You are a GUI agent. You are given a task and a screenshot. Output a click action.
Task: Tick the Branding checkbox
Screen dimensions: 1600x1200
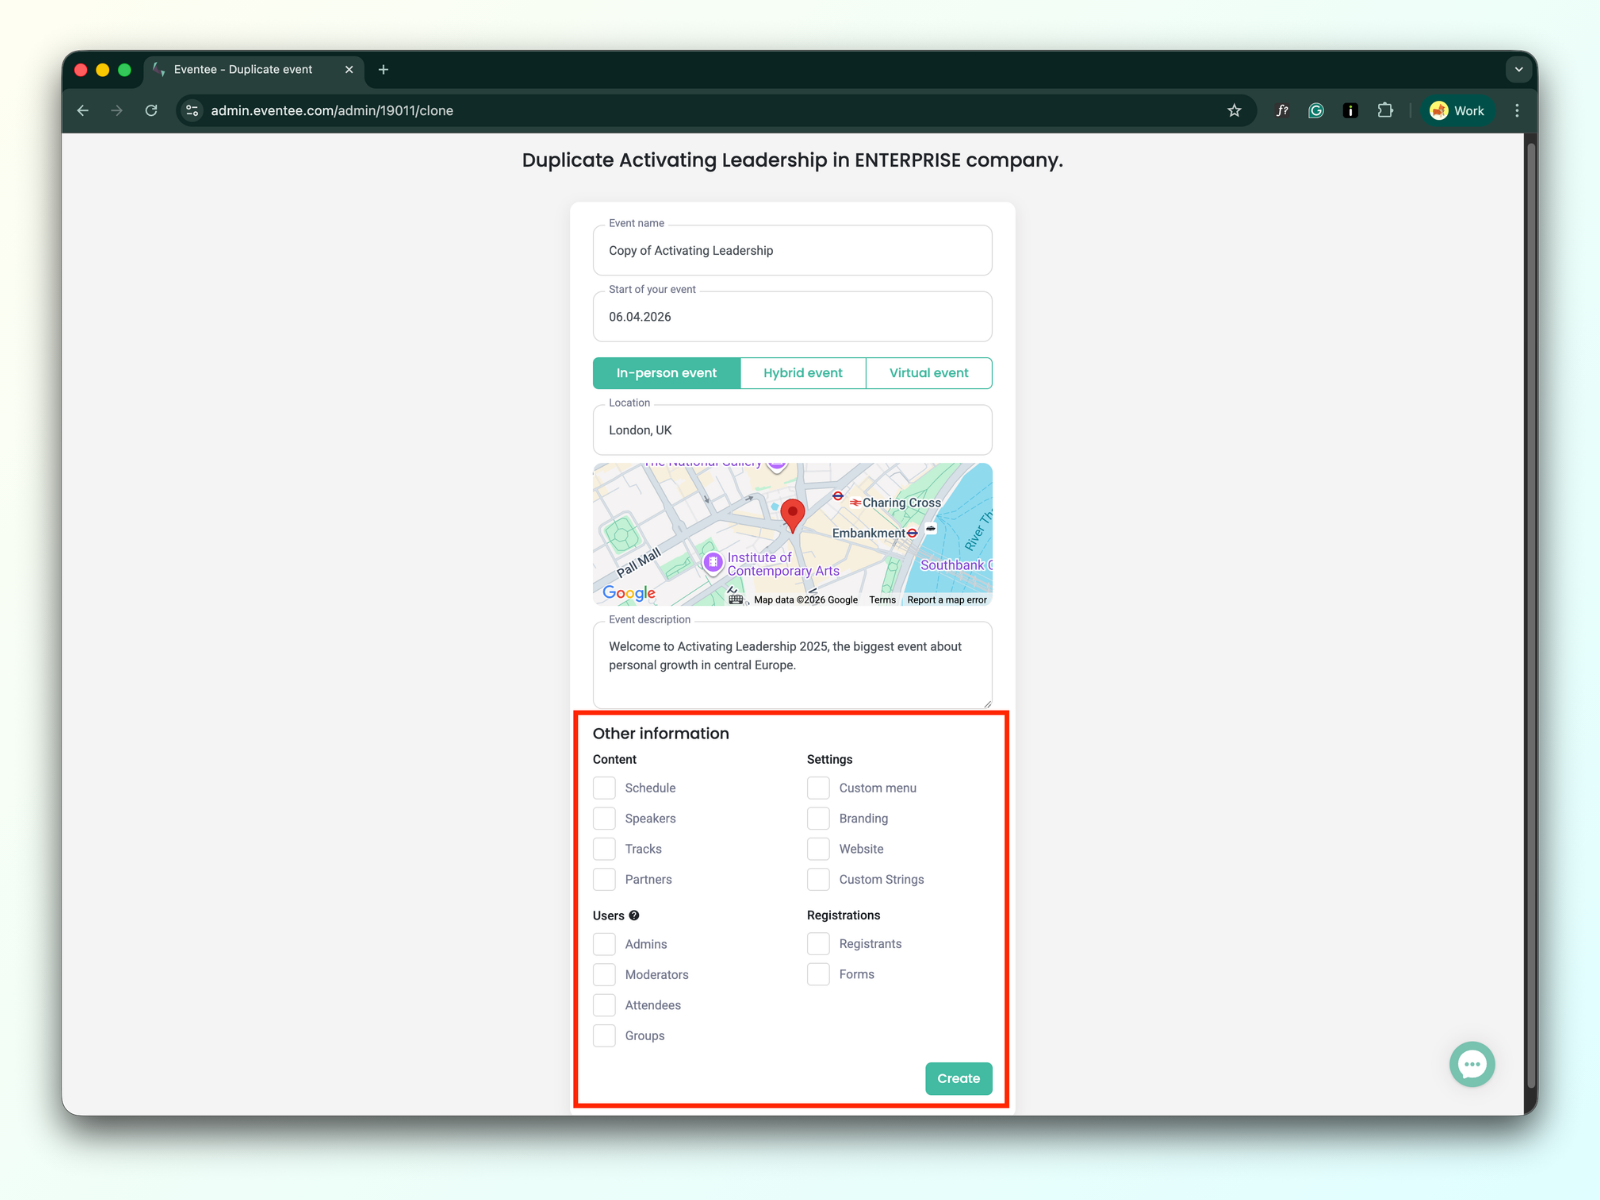pyautogui.click(x=818, y=819)
